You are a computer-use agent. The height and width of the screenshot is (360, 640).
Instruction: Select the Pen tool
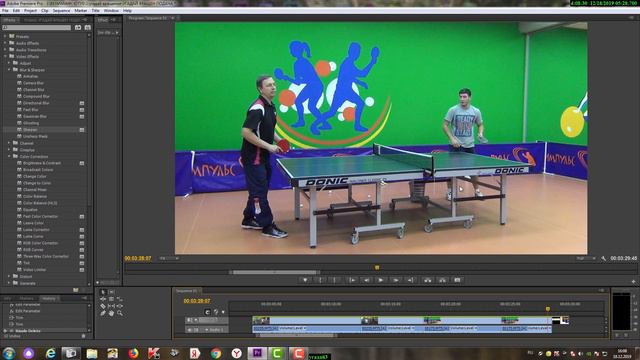click(x=103, y=313)
